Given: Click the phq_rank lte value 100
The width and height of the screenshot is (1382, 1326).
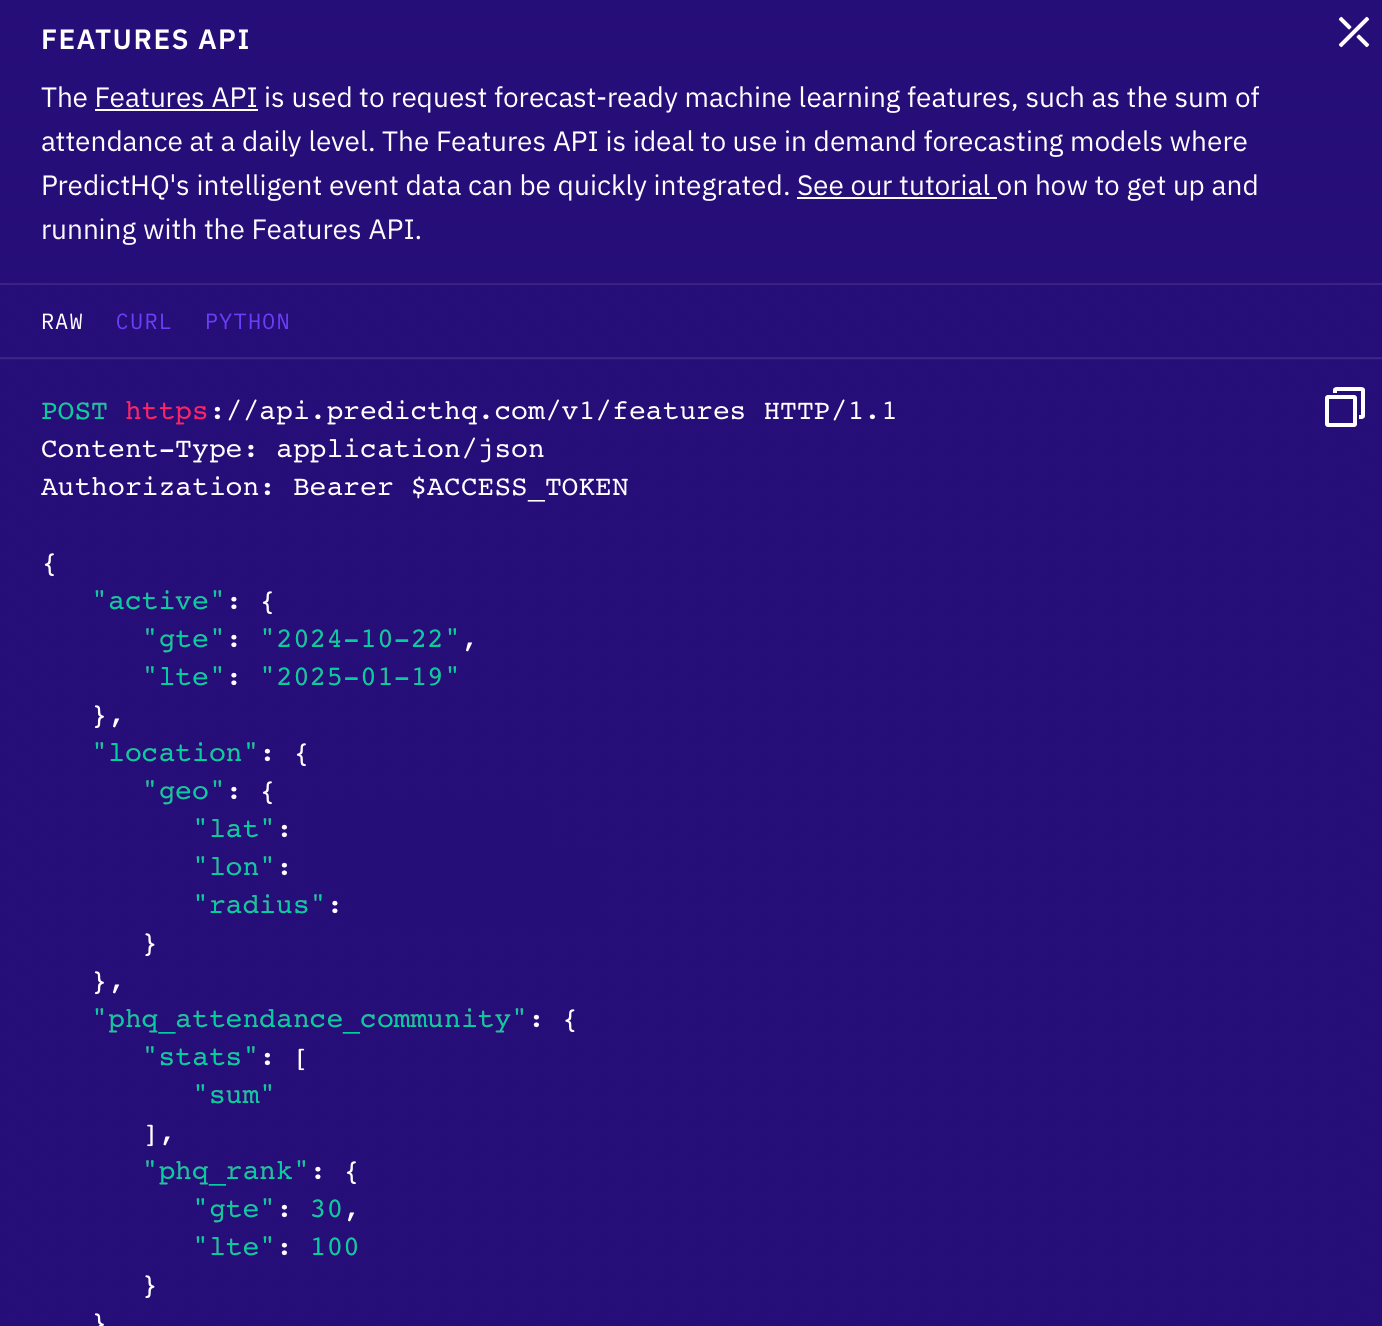Looking at the screenshot, I should (335, 1247).
